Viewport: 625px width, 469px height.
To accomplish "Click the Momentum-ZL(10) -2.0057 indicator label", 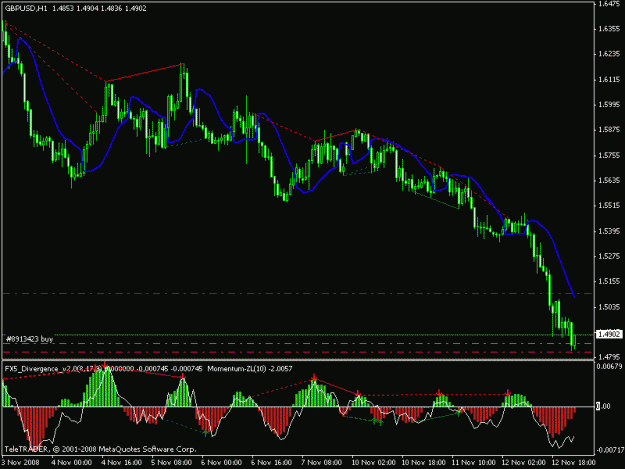I will pos(250,369).
